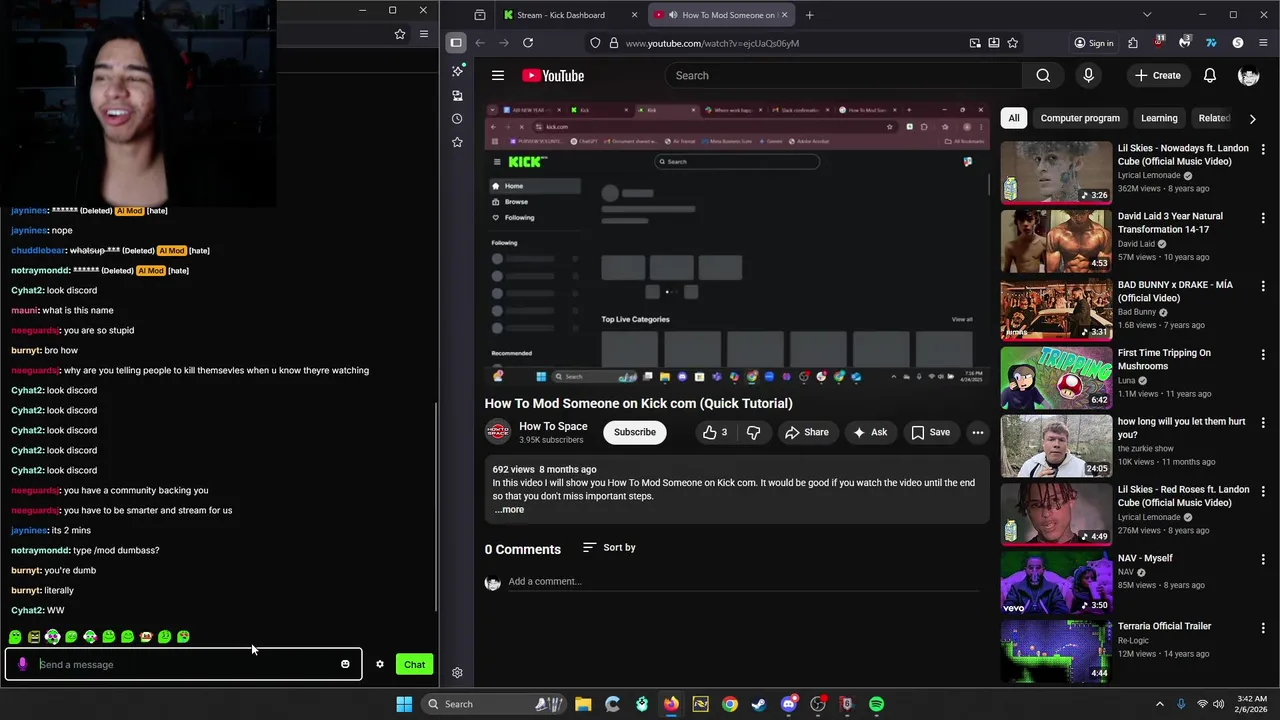This screenshot has height=720, width=1280.
Task: Start YouTube voice search with microphone
Action: pyautogui.click(x=1089, y=75)
